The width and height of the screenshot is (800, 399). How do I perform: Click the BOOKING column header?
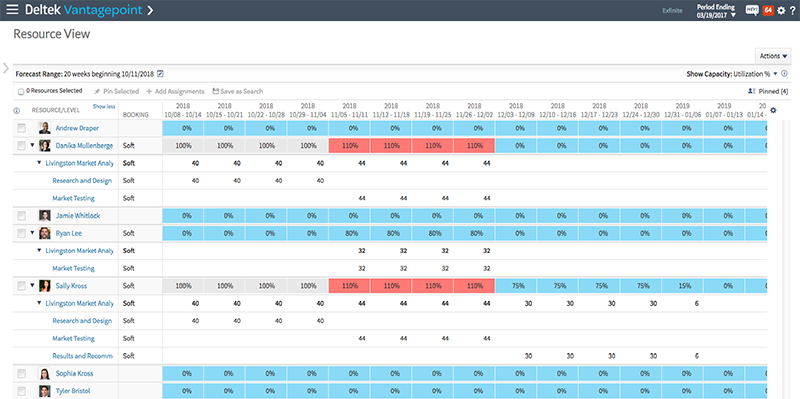[x=136, y=115]
